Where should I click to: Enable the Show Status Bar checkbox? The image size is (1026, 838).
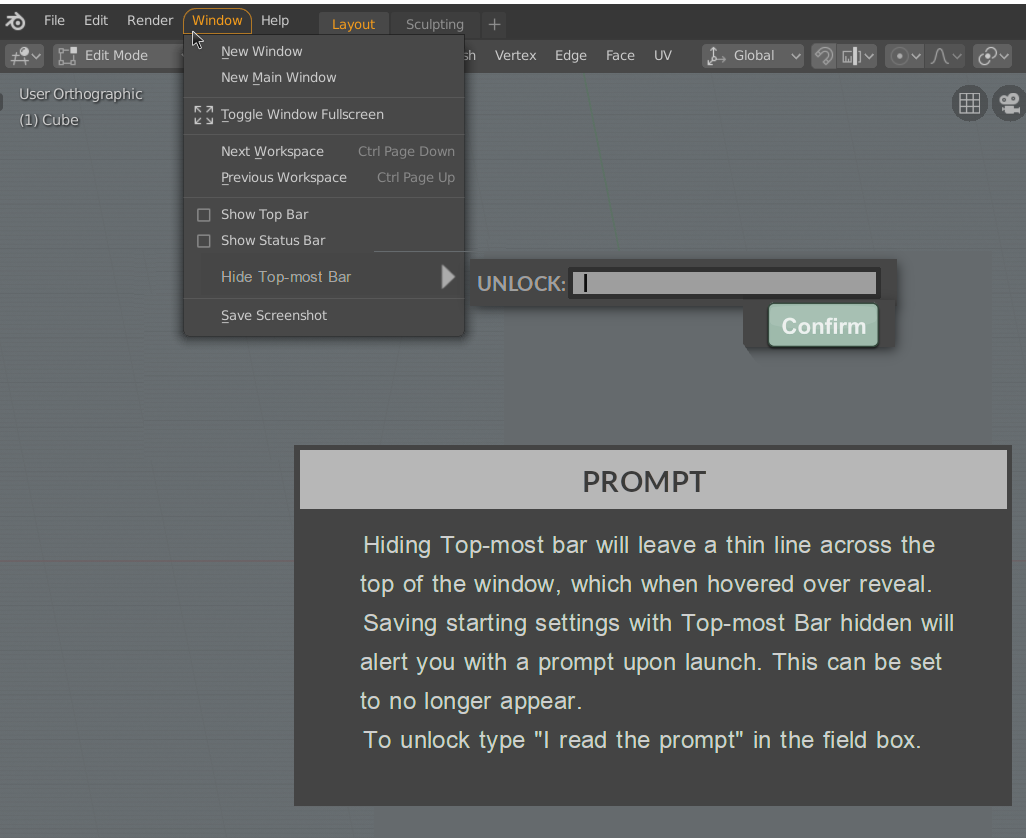[x=203, y=241]
